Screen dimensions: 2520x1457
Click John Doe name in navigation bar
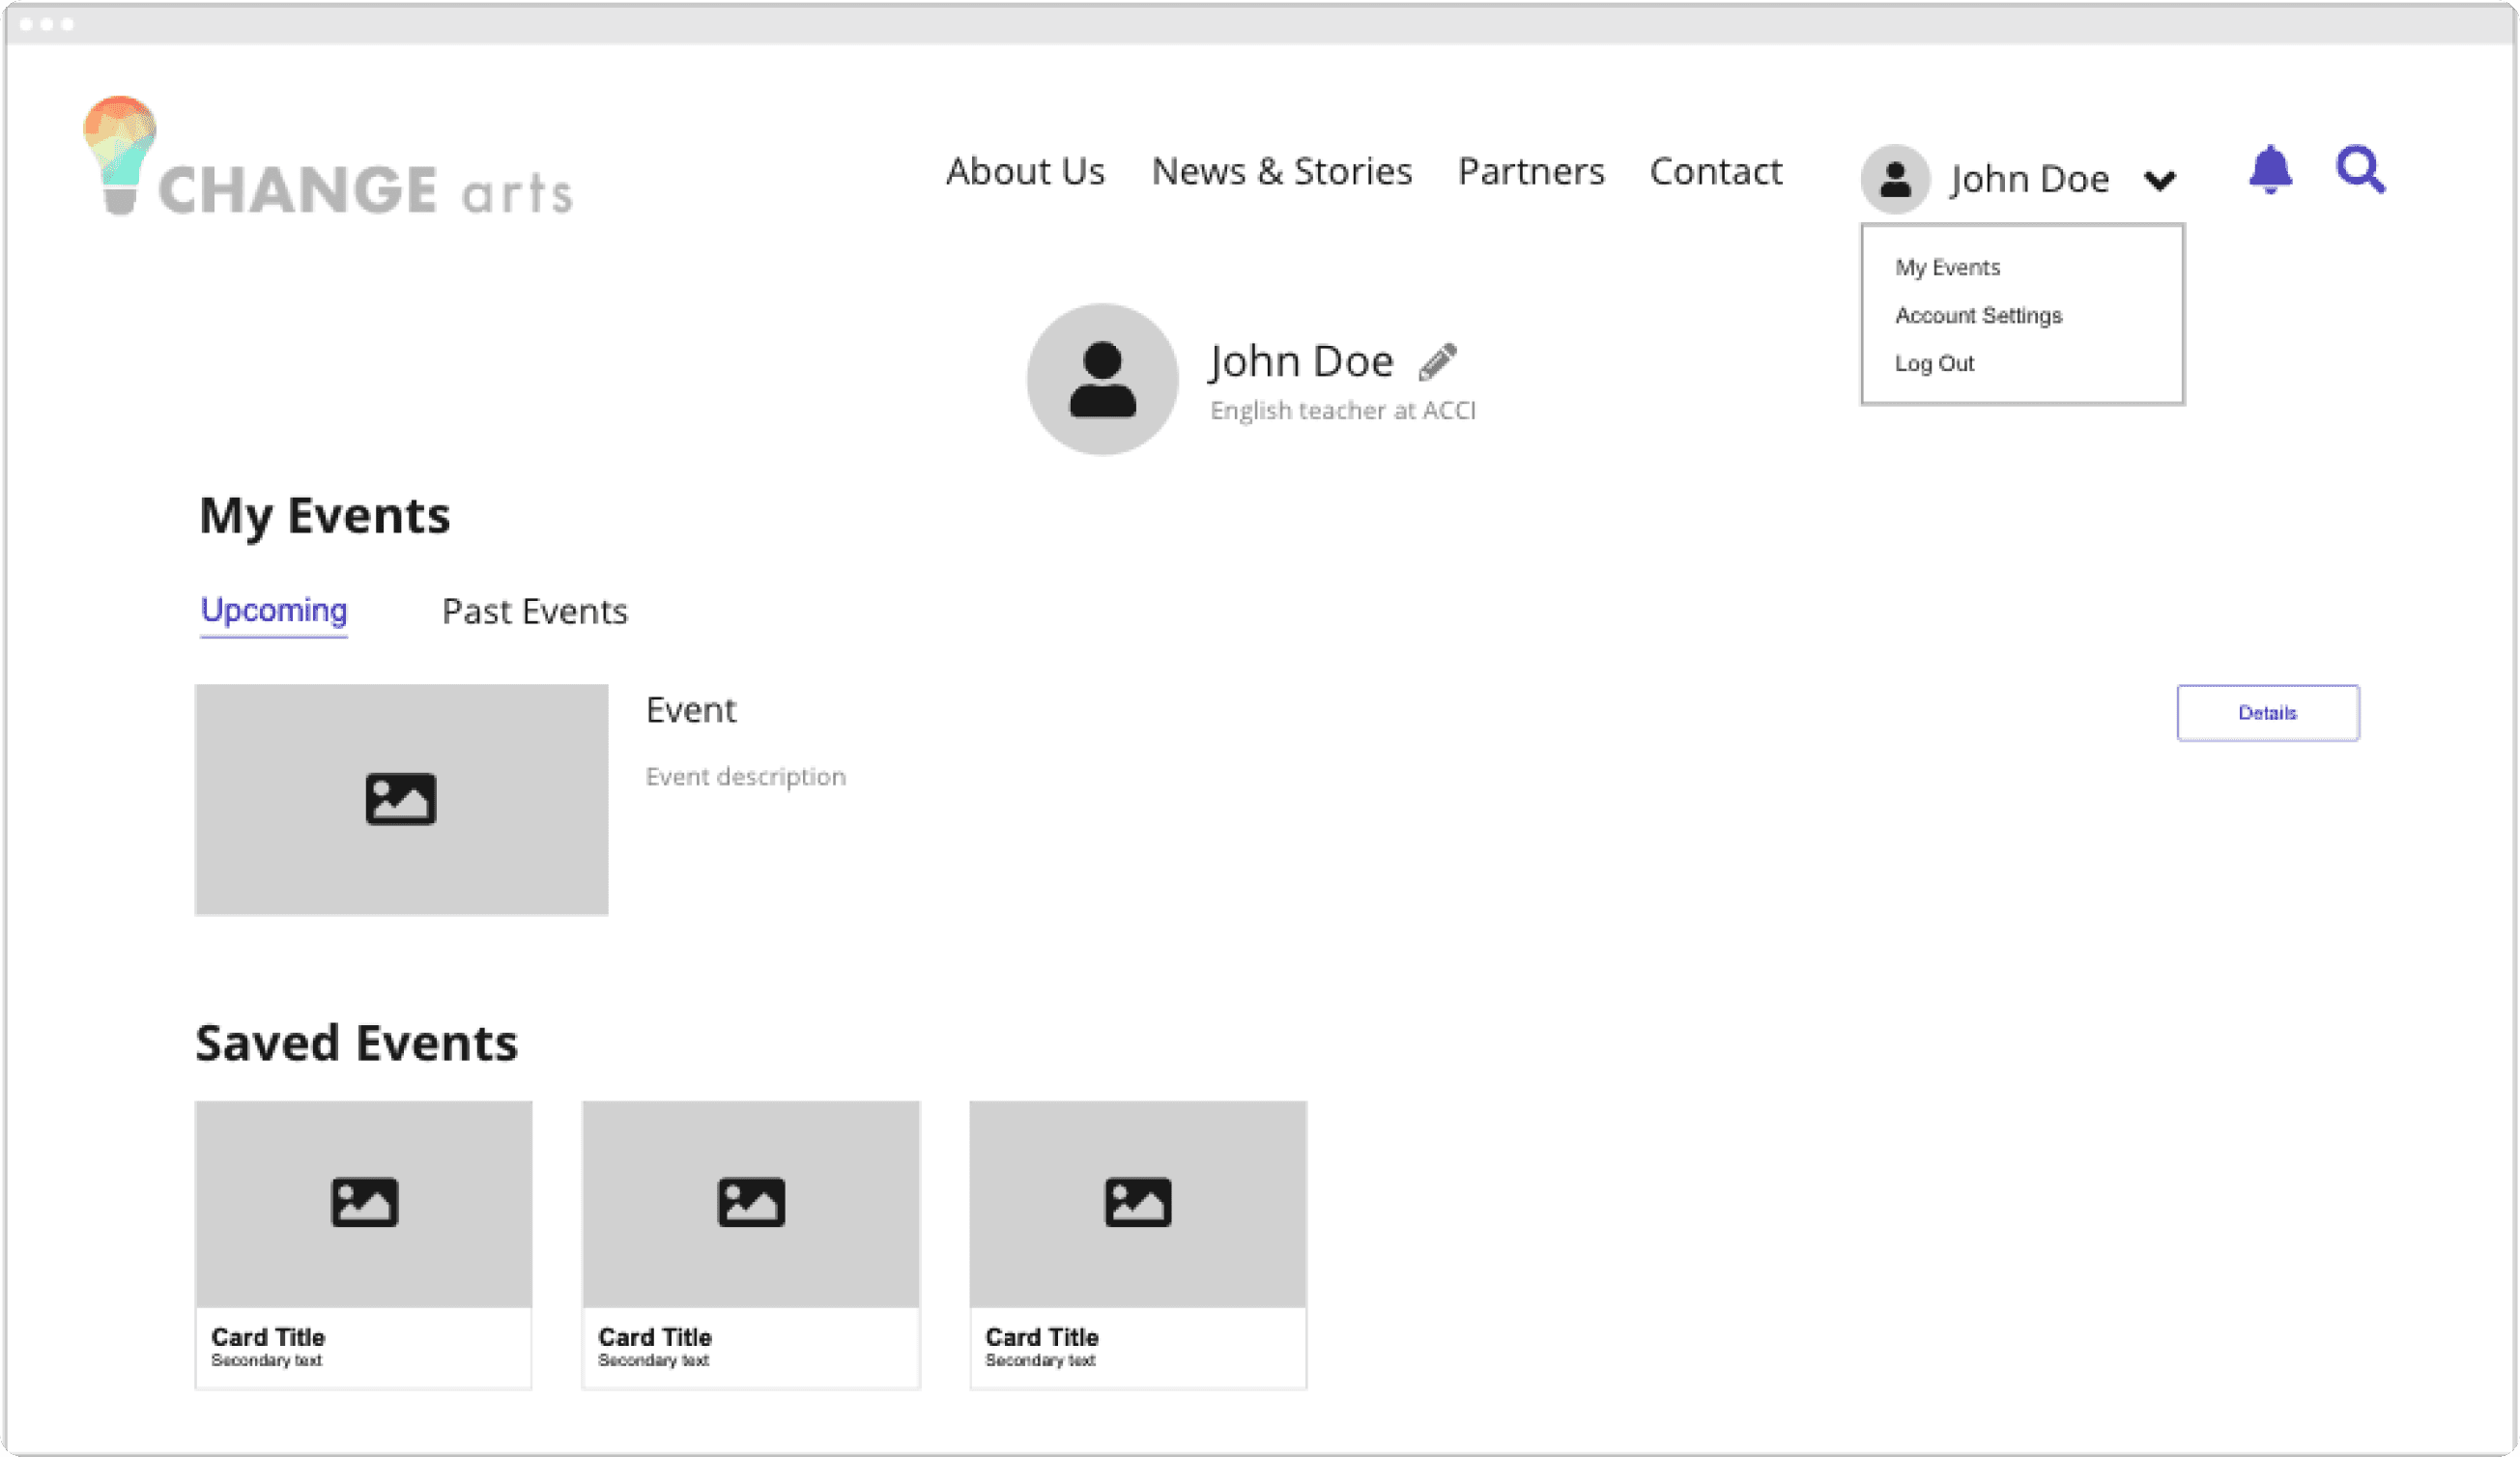click(x=2029, y=180)
